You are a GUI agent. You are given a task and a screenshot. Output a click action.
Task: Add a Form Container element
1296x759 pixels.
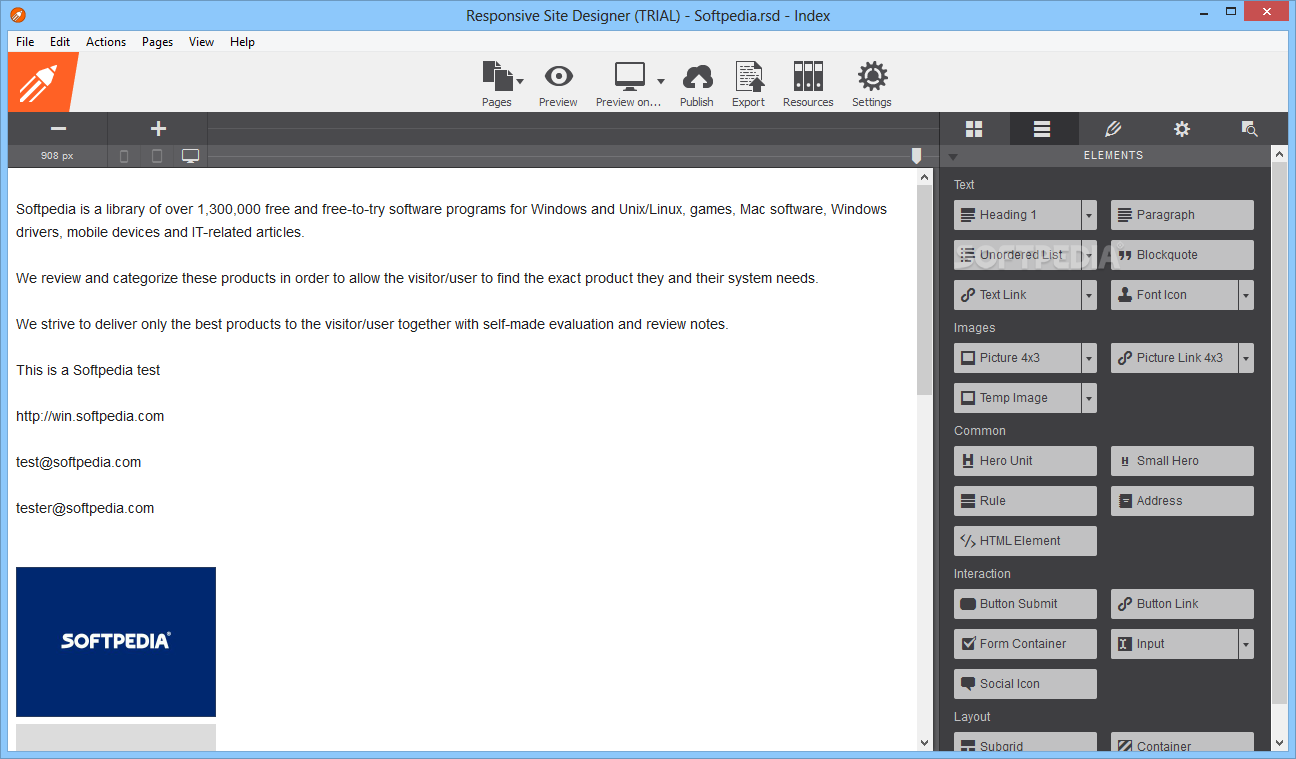[1025, 644]
